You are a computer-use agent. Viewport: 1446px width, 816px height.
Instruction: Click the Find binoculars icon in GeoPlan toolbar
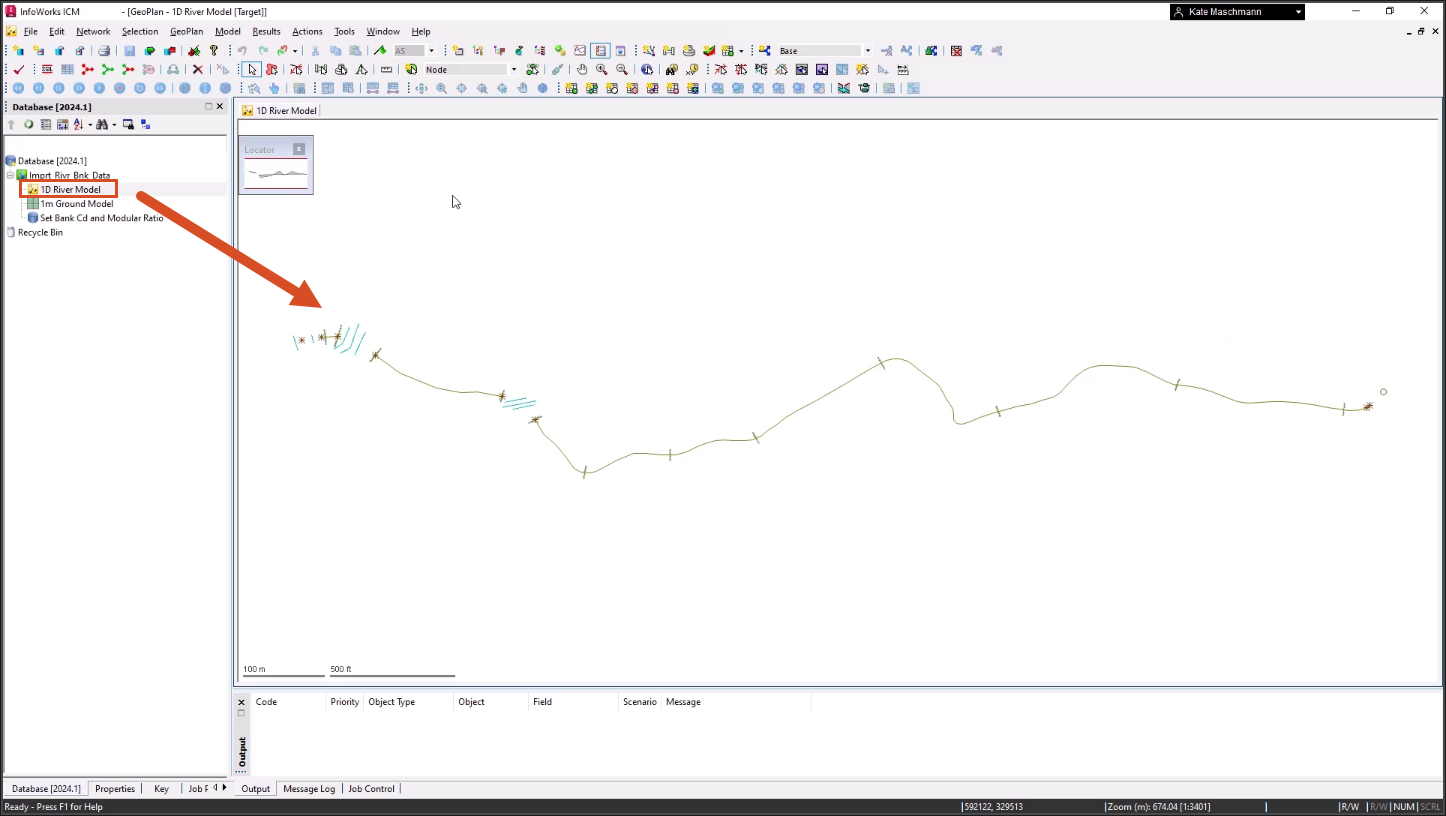(671, 70)
